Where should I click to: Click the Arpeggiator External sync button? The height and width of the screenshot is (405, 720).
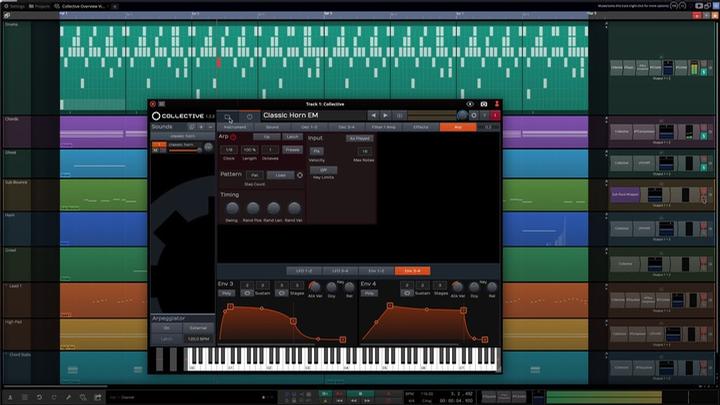click(x=198, y=328)
